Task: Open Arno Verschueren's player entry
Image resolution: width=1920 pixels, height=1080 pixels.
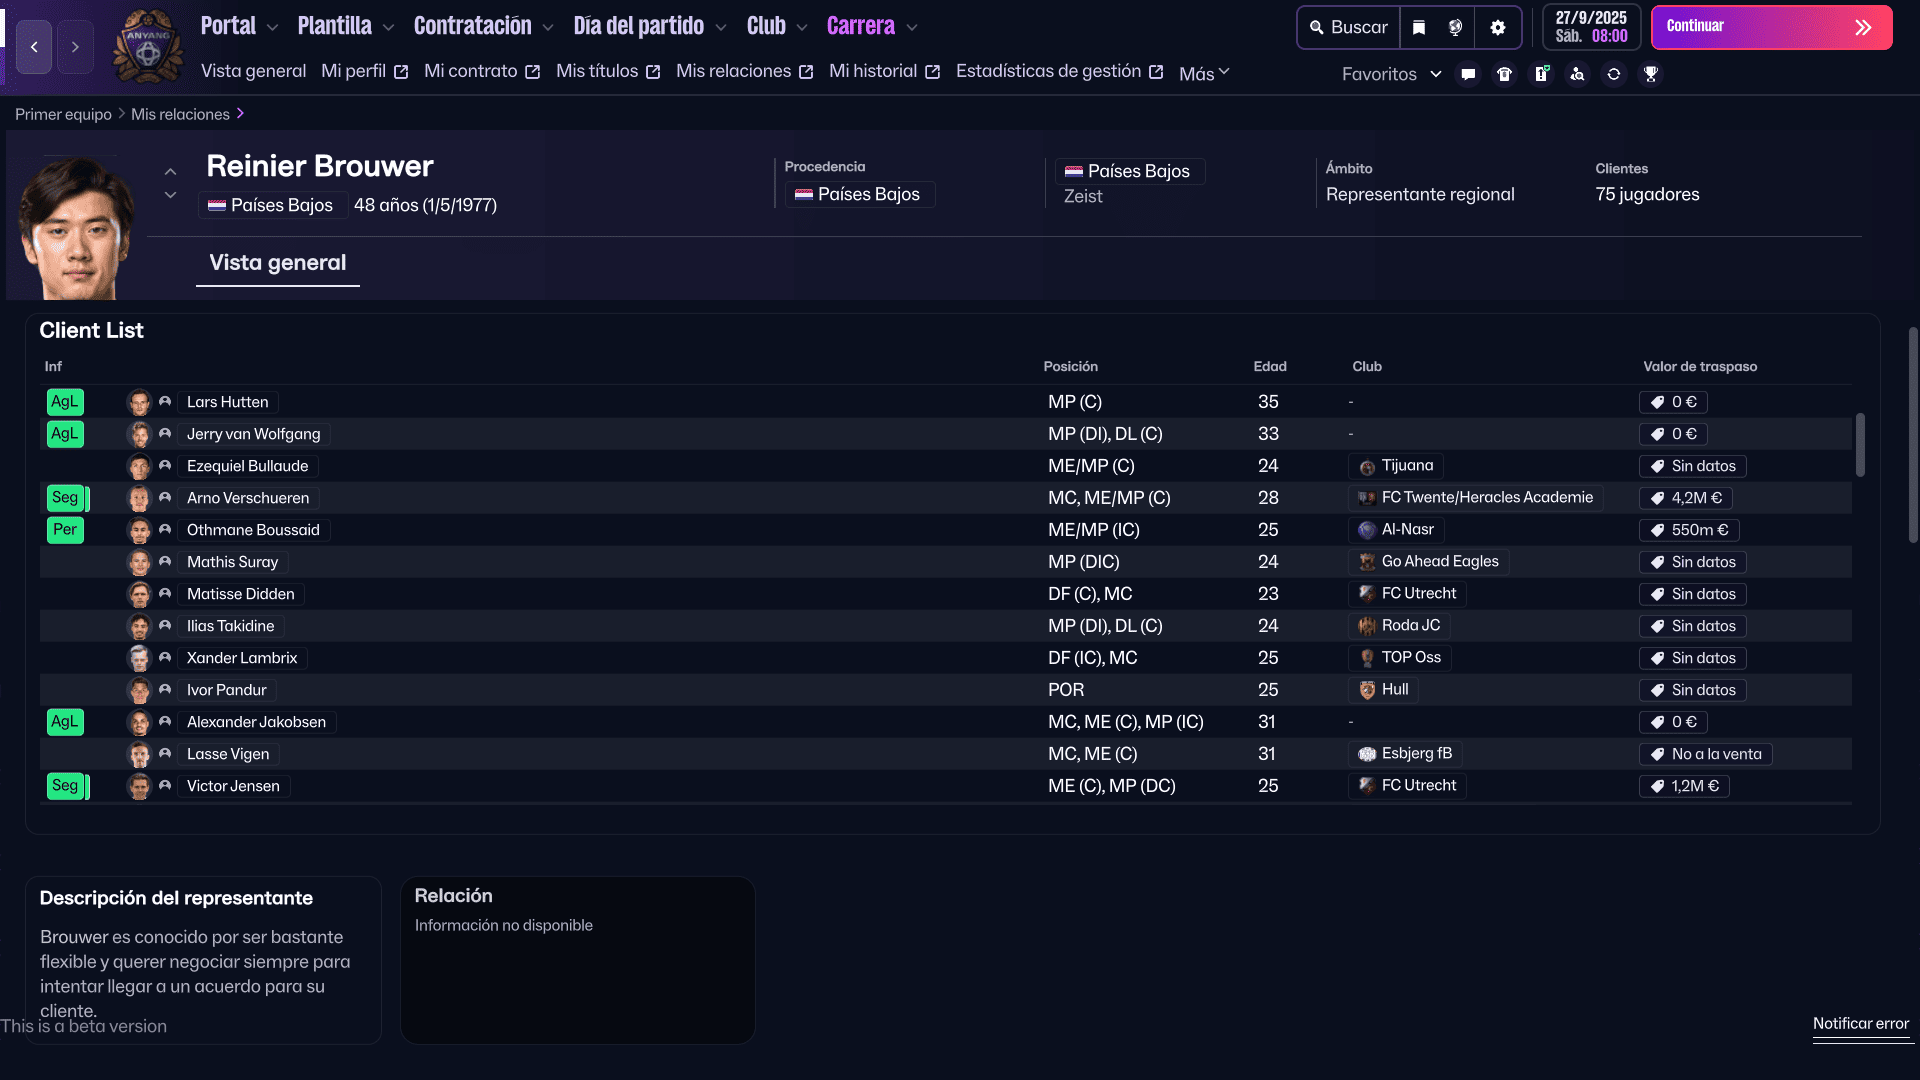Action: coord(248,498)
